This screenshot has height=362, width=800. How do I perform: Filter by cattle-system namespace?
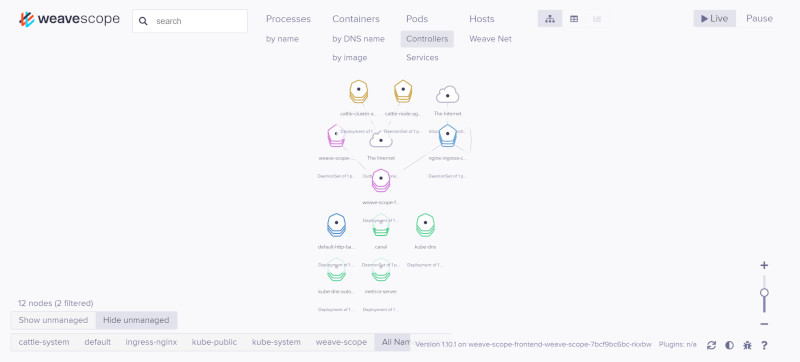44,342
